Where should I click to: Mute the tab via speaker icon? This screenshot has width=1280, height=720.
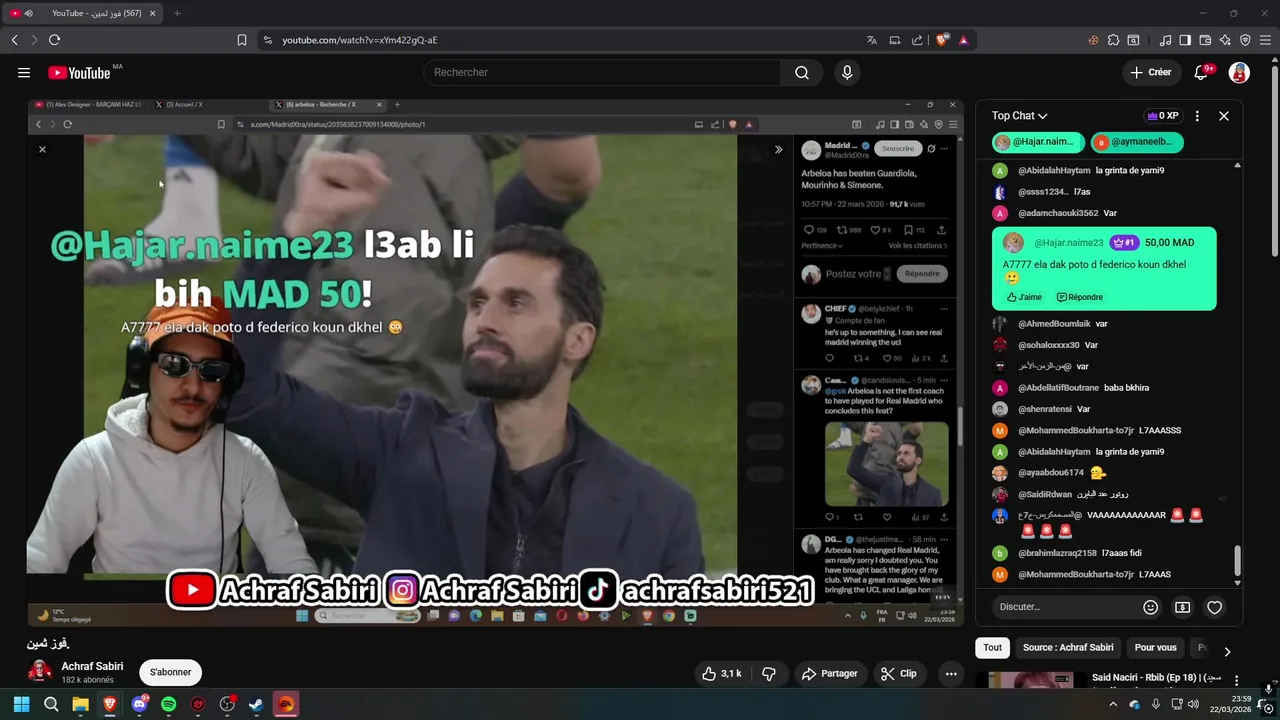[x=28, y=13]
